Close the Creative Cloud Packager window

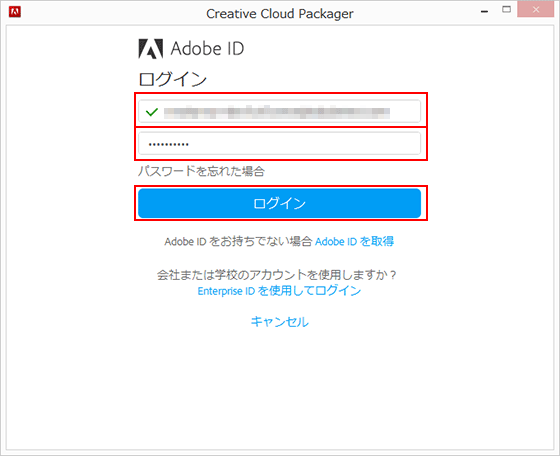click(536, 10)
